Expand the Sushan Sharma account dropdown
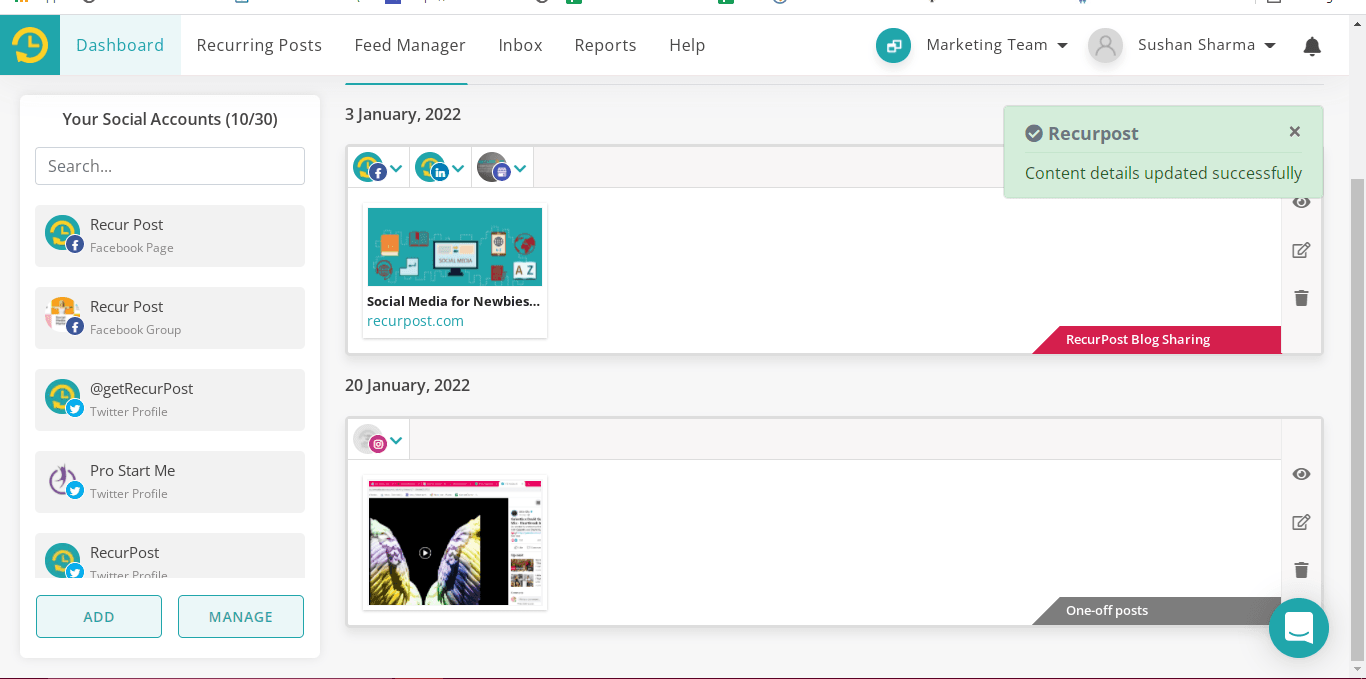The width and height of the screenshot is (1366, 679). (x=1206, y=45)
